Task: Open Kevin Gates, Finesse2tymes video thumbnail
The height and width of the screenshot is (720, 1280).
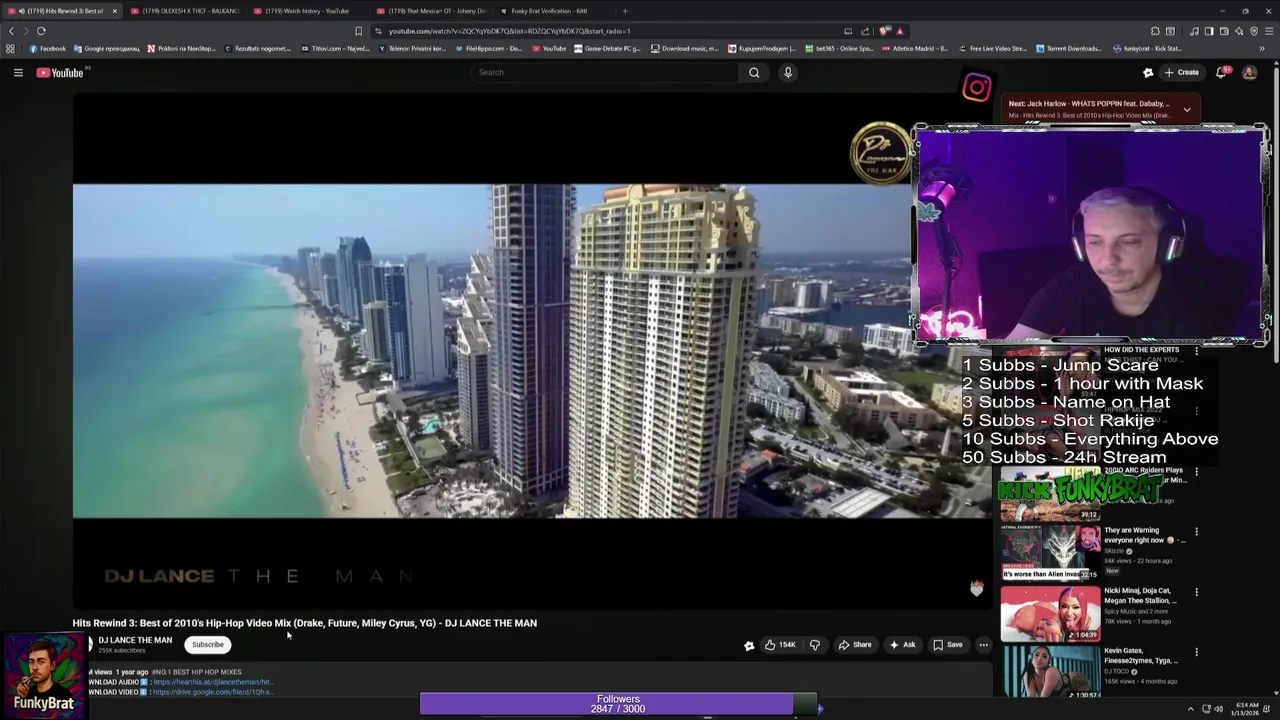Action: pyautogui.click(x=1050, y=672)
